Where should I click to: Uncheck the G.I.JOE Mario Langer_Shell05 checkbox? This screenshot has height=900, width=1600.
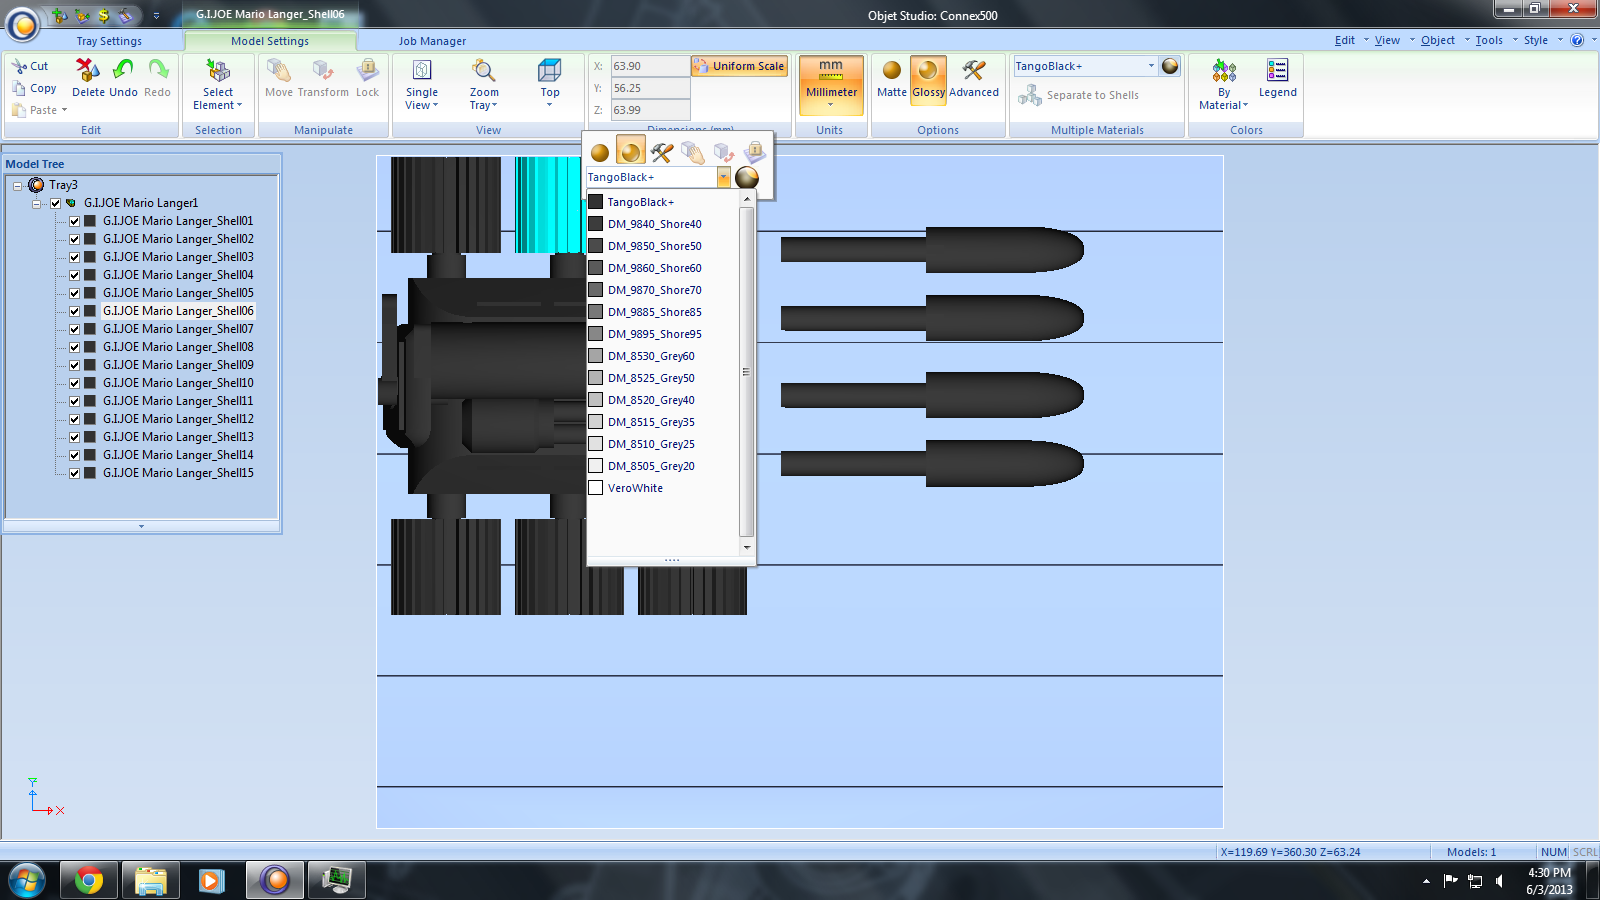click(x=74, y=293)
